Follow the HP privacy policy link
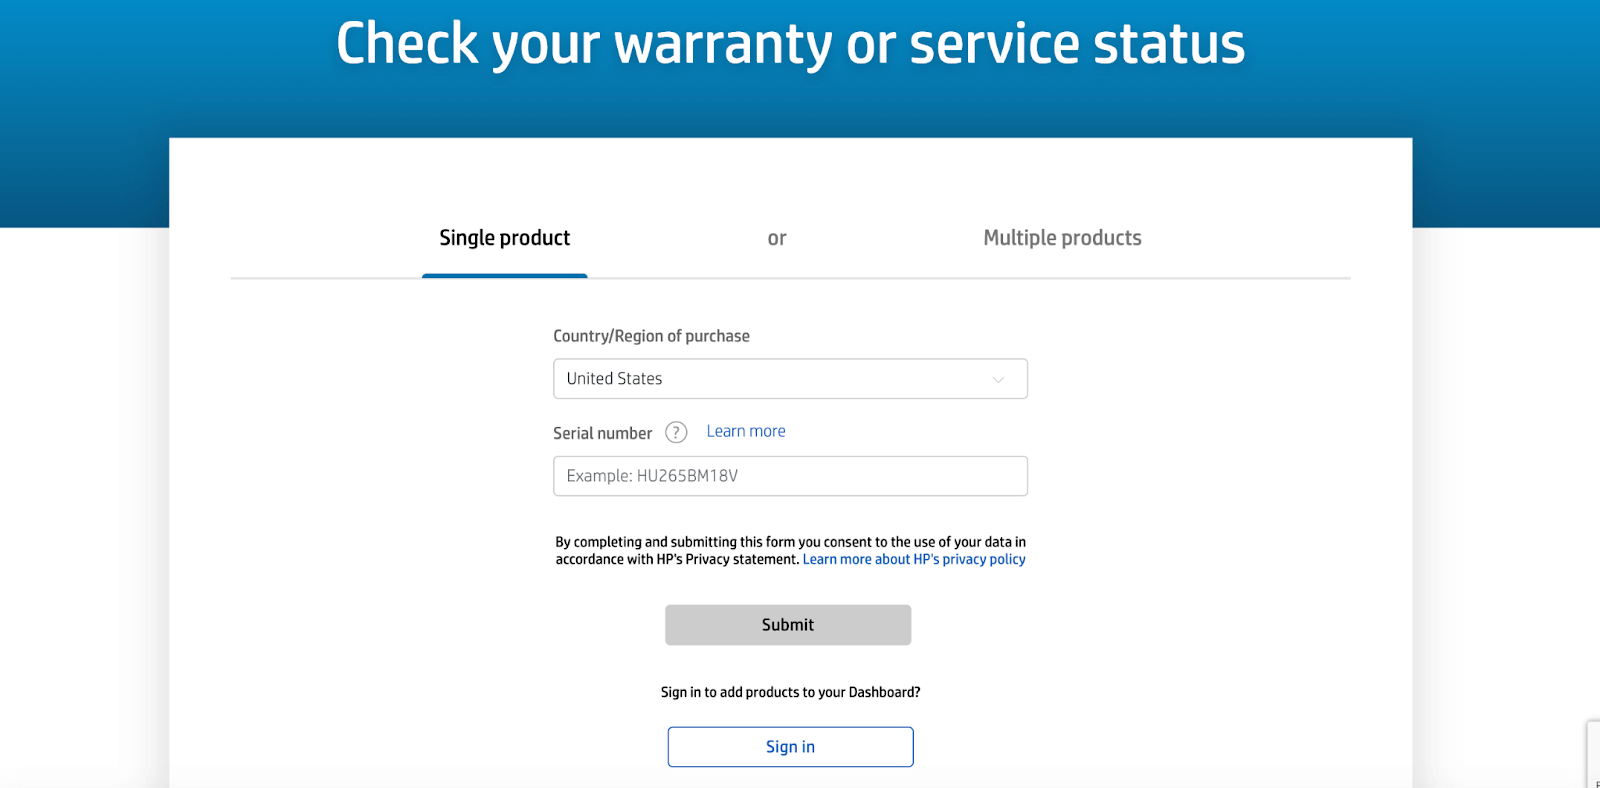Image resolution: width=1600 pixels, height=788 pixels. click(912, 559)
